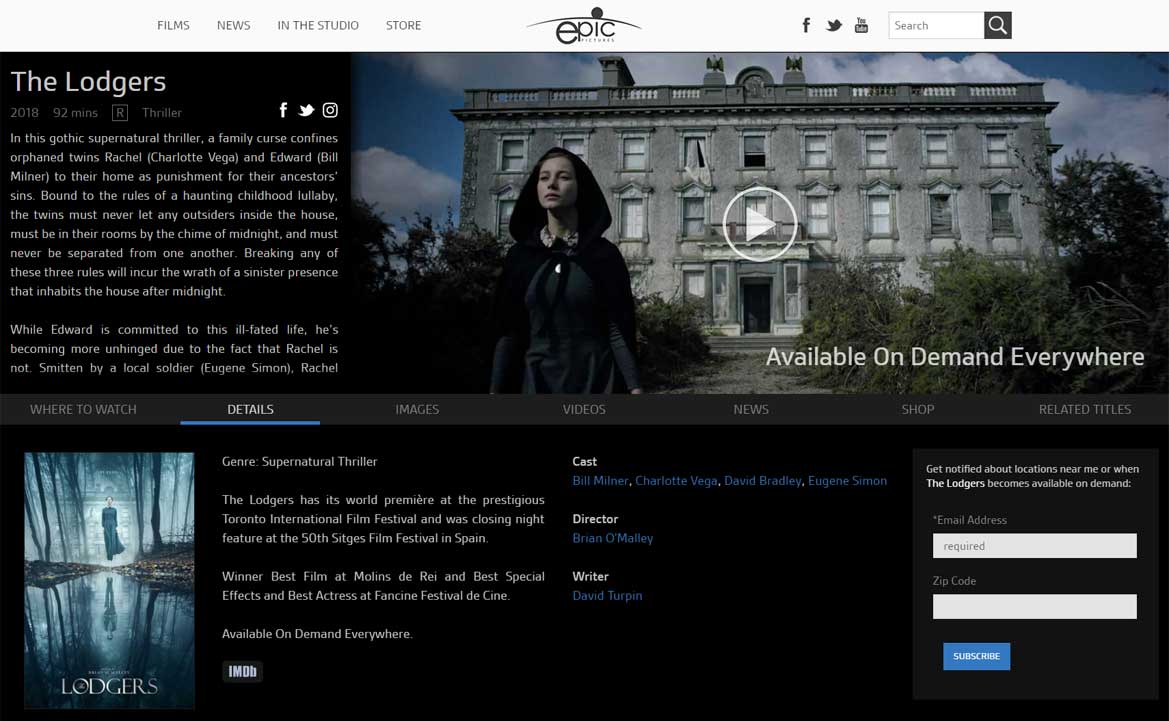Open the IMDb badge link
This screenshot has width=1169, height=721.
(x=242, y=672)
